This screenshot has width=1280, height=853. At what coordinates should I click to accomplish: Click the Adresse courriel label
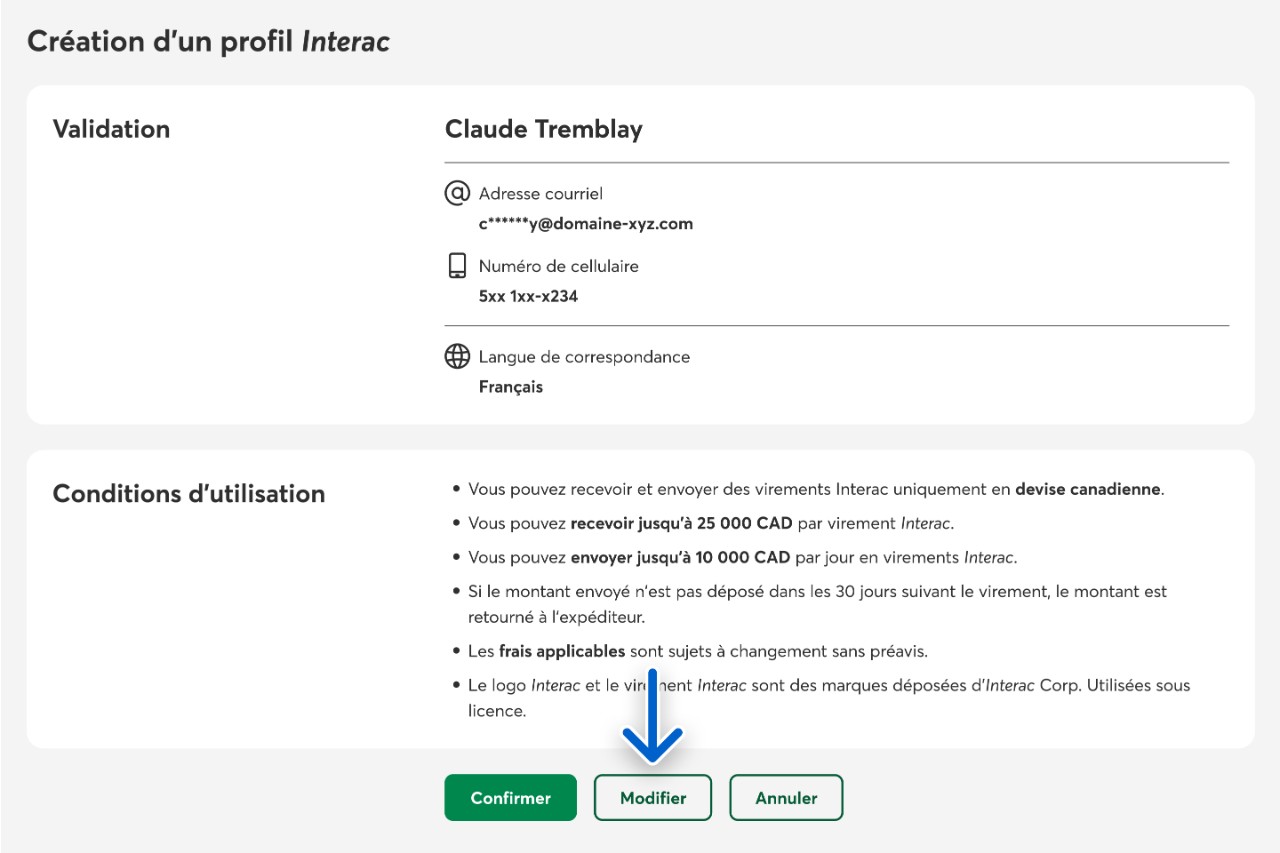(x=541, y=193)
